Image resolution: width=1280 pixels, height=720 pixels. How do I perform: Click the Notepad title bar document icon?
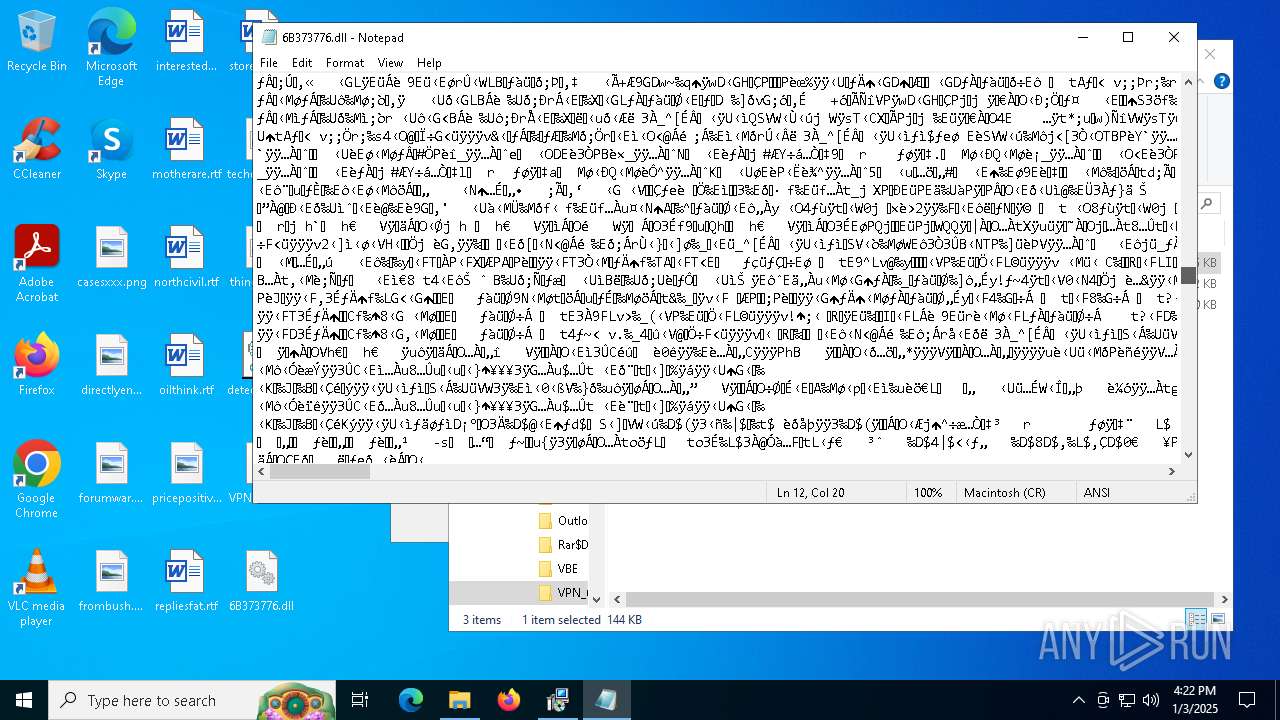click(269, 37)
